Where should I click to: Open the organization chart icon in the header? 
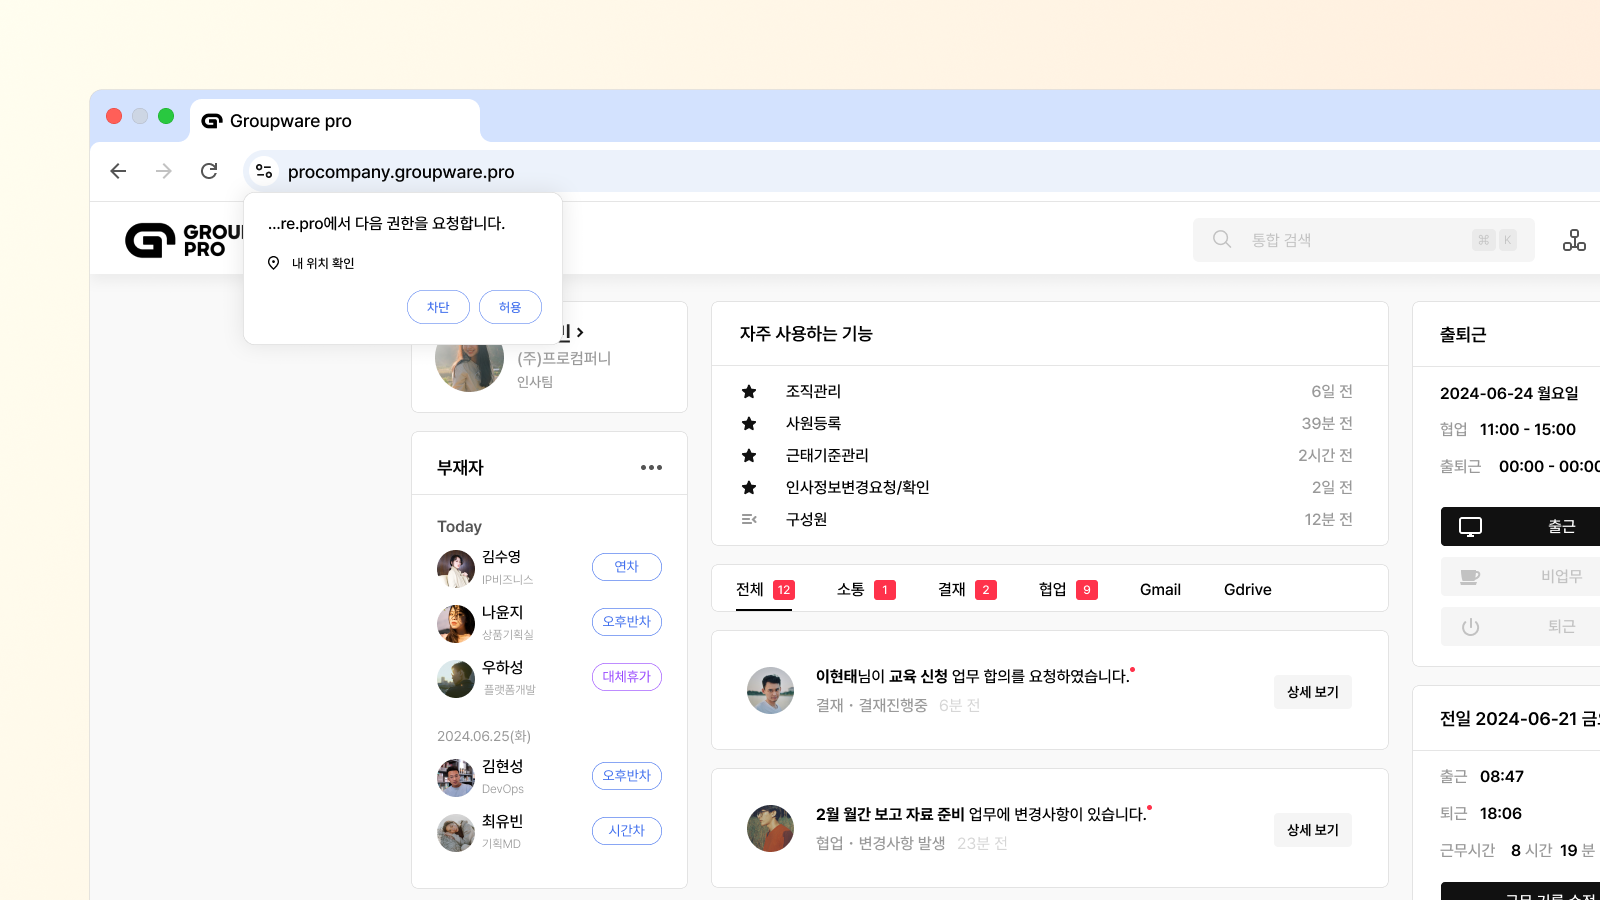[1574, 240]
